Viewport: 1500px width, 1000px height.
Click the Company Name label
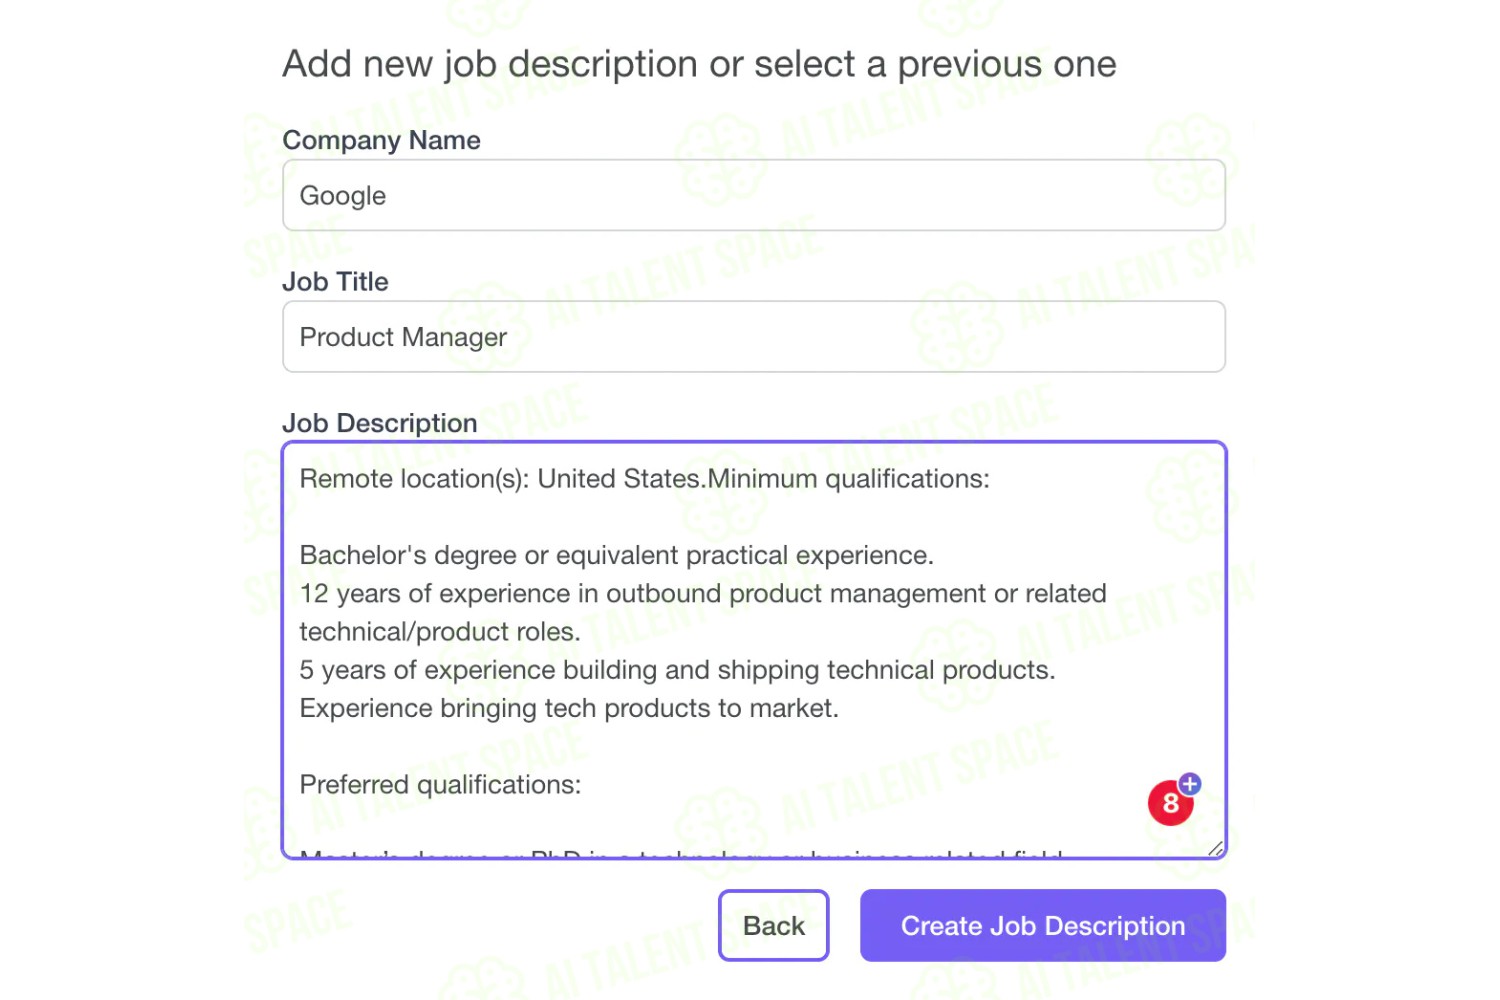[381, 140]
